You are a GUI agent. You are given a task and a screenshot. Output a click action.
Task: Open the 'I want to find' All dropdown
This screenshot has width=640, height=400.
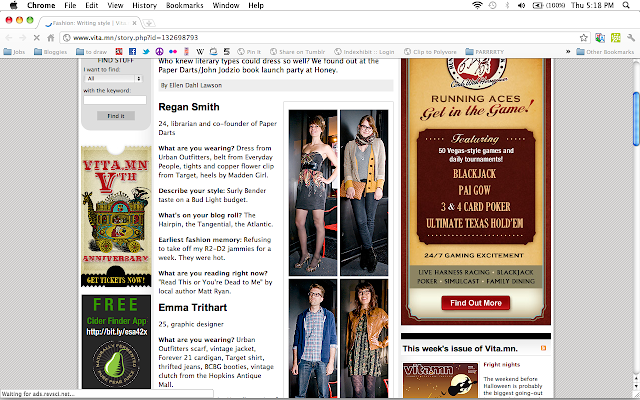click(113, 78)
